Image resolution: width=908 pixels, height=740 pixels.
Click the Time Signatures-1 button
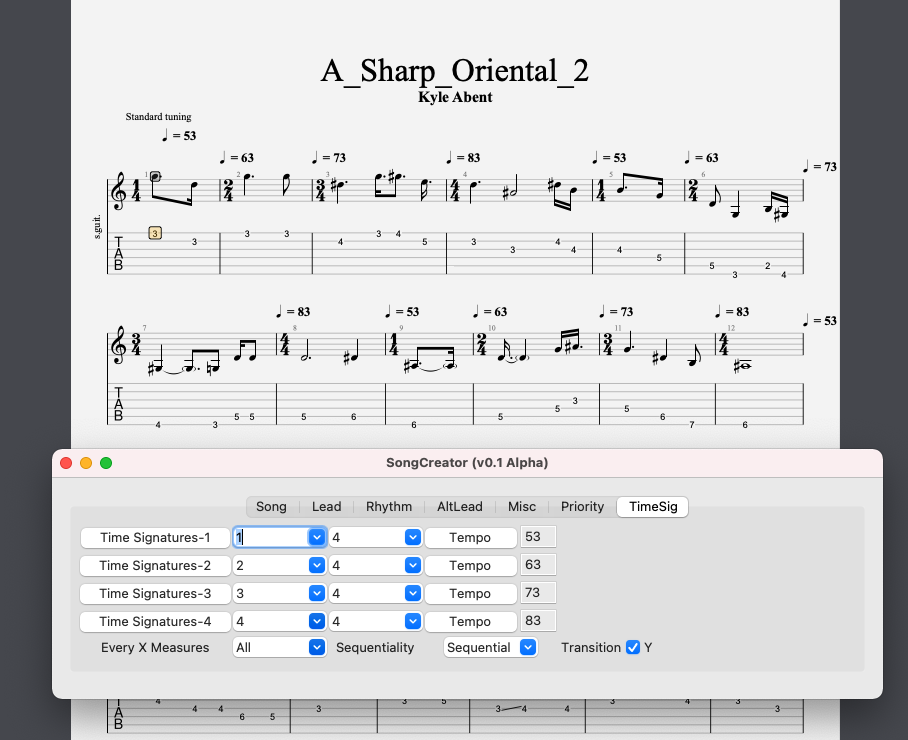click(x=155, y=538)
